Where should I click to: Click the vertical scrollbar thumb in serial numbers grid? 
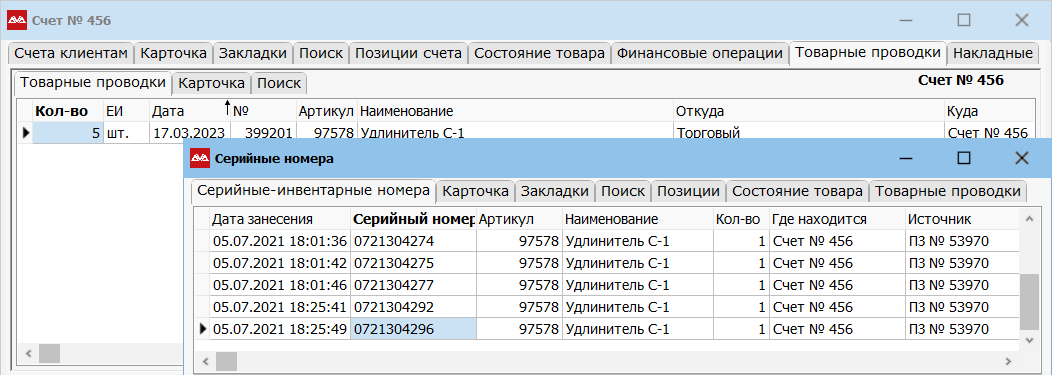click(1027, 302)
